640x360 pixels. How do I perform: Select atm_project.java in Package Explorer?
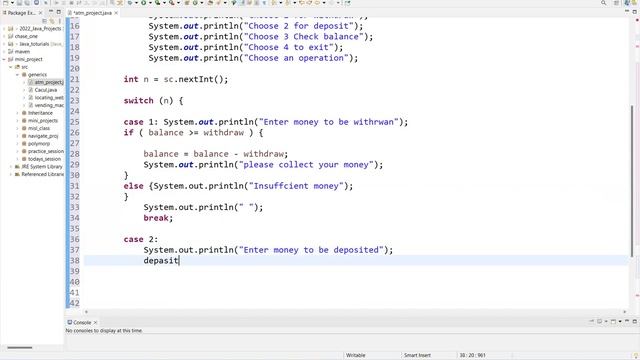pos(49,82)
